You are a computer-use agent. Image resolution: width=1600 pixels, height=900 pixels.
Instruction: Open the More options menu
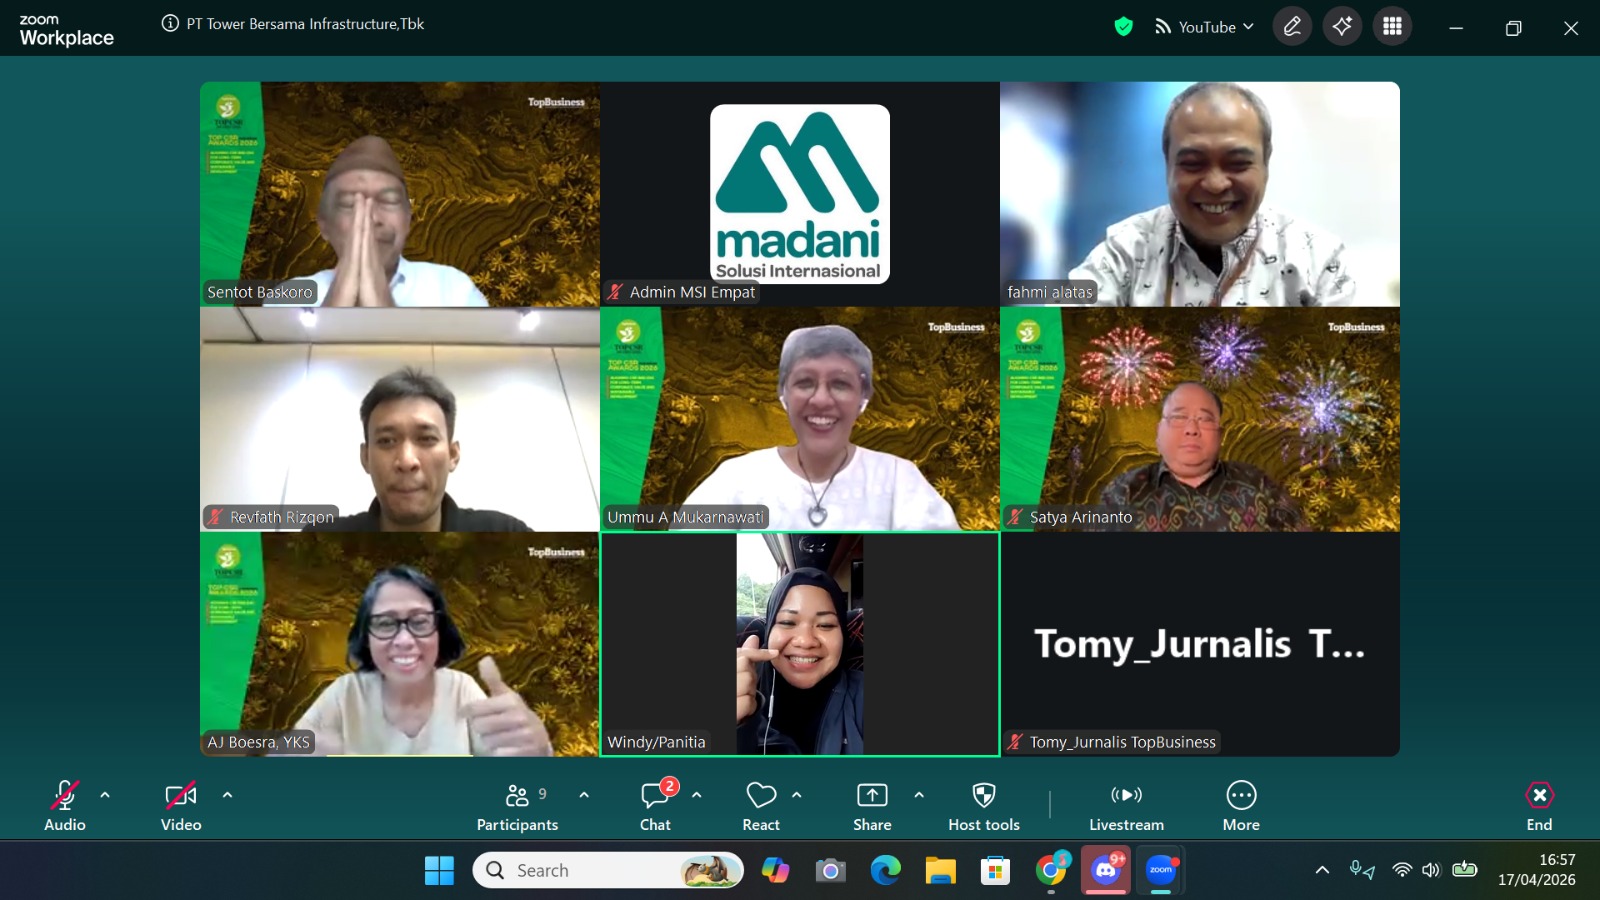tap(1241, 806)
